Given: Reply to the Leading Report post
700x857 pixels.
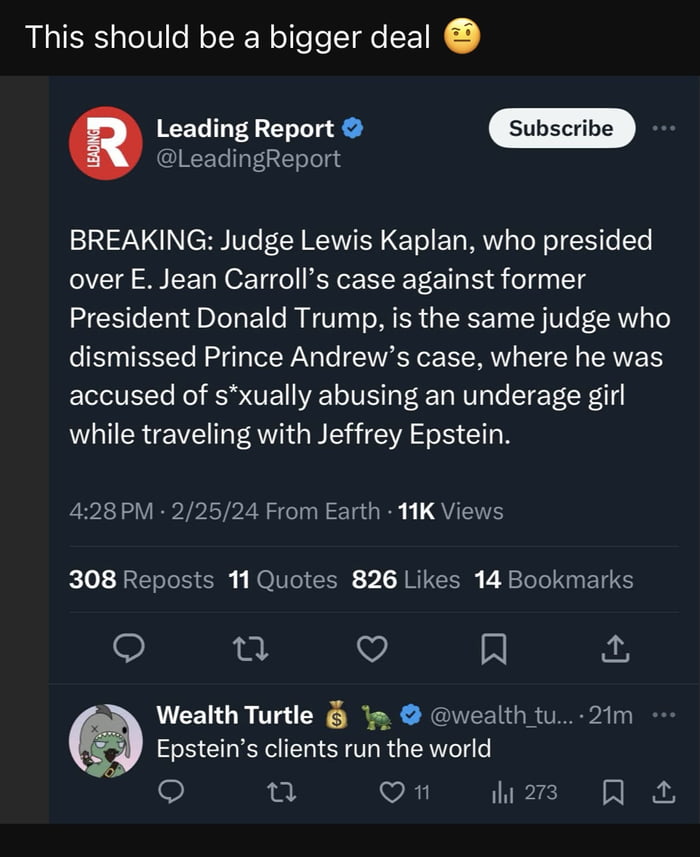Looking at the screenshot, I should pyautogui.click(x=128, y=650).
